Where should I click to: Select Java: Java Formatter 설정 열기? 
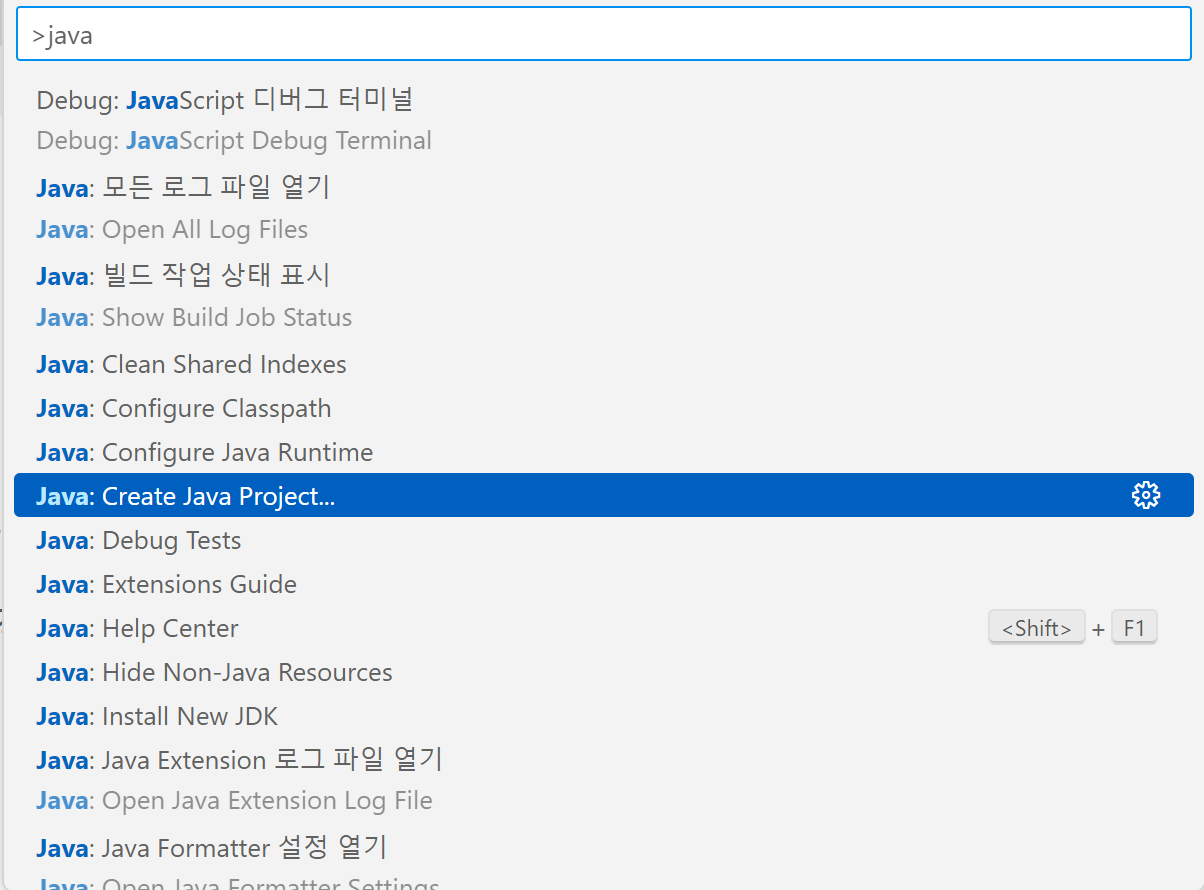pos(603,858)
